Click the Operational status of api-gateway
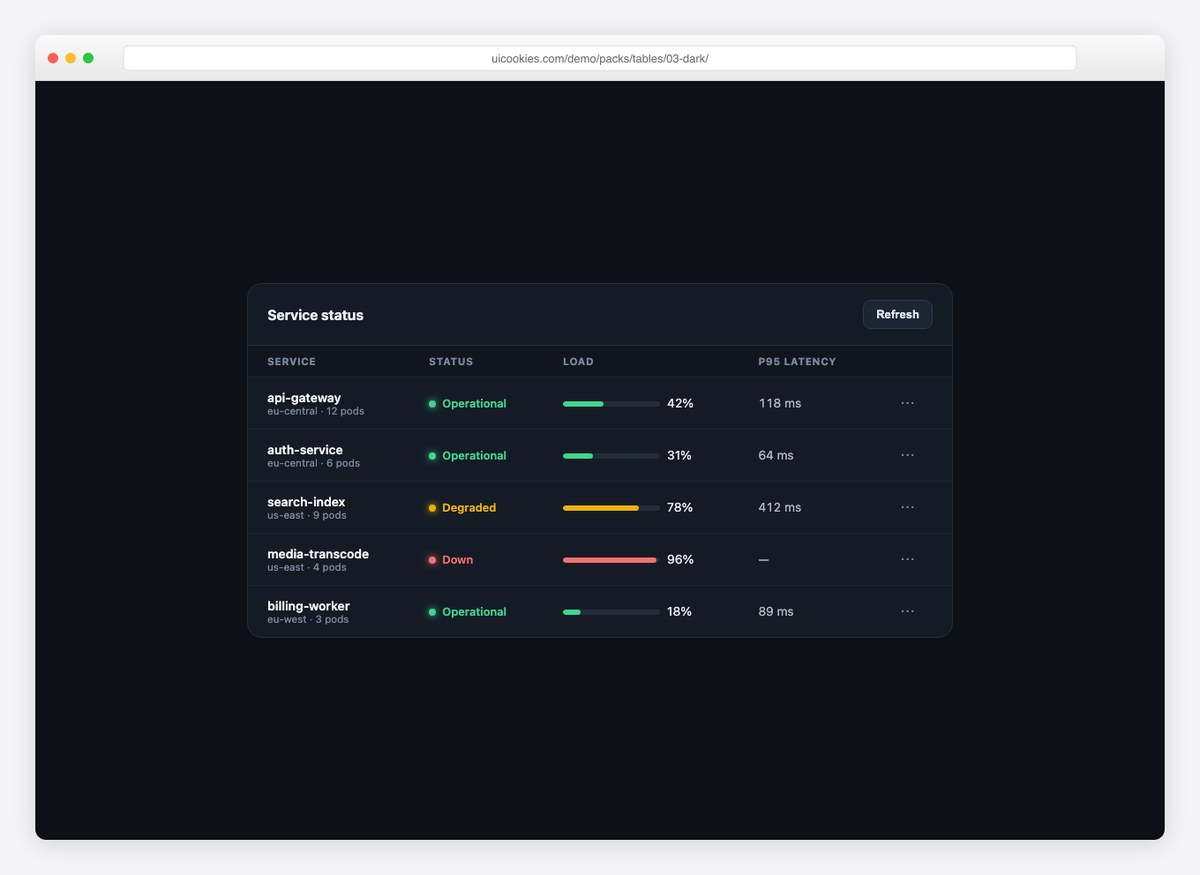This screenshot has height=875, width=1200. (x=467, y=404)
